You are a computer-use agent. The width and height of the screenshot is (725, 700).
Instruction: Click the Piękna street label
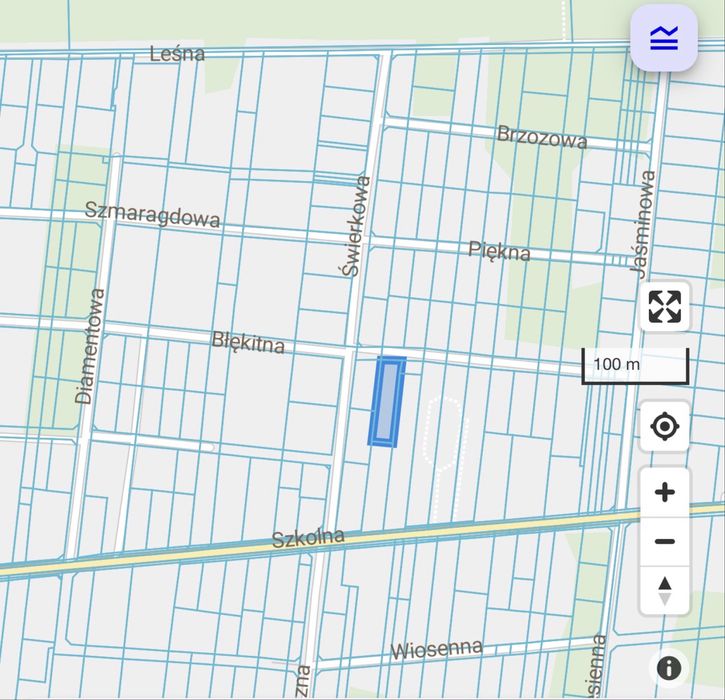(x=499, y=252)
